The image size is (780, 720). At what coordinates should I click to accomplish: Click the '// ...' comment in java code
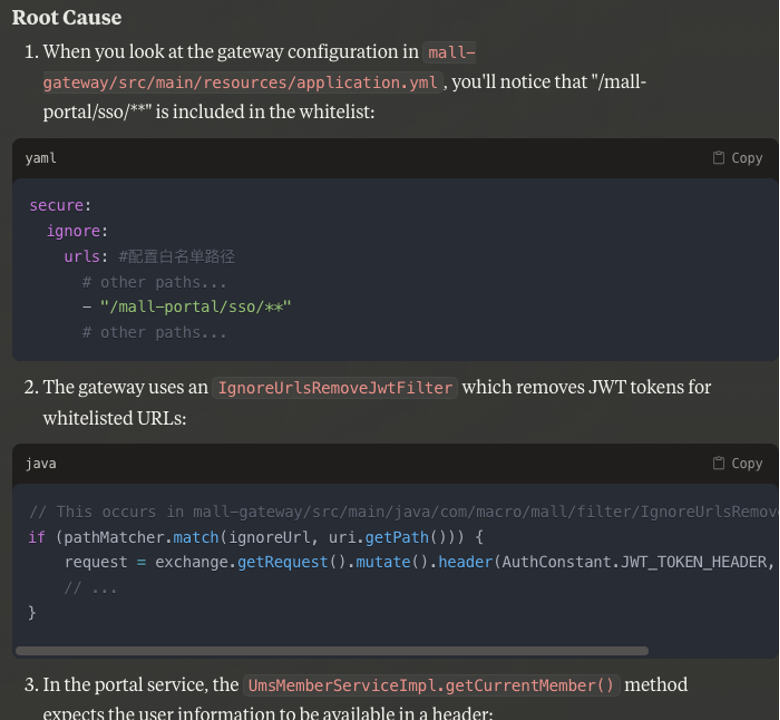(x=91, y=588)
